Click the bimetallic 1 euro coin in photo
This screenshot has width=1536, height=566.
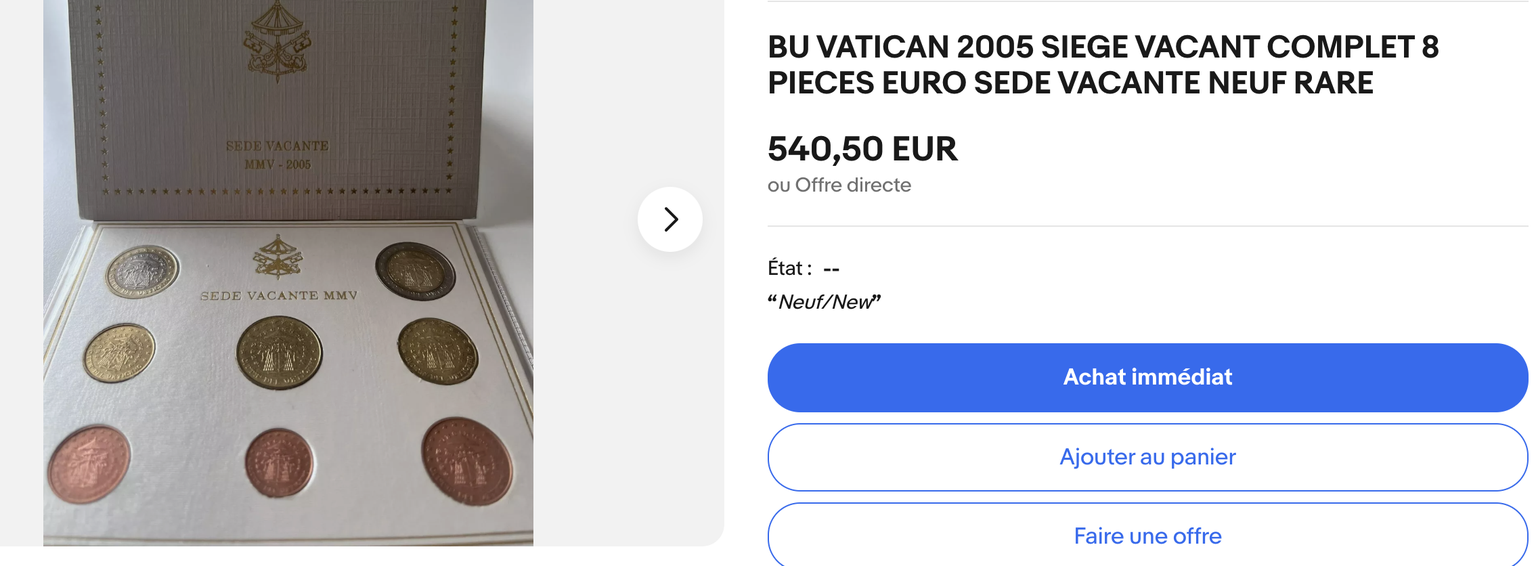pyautogui.click(x=143, y=271)
